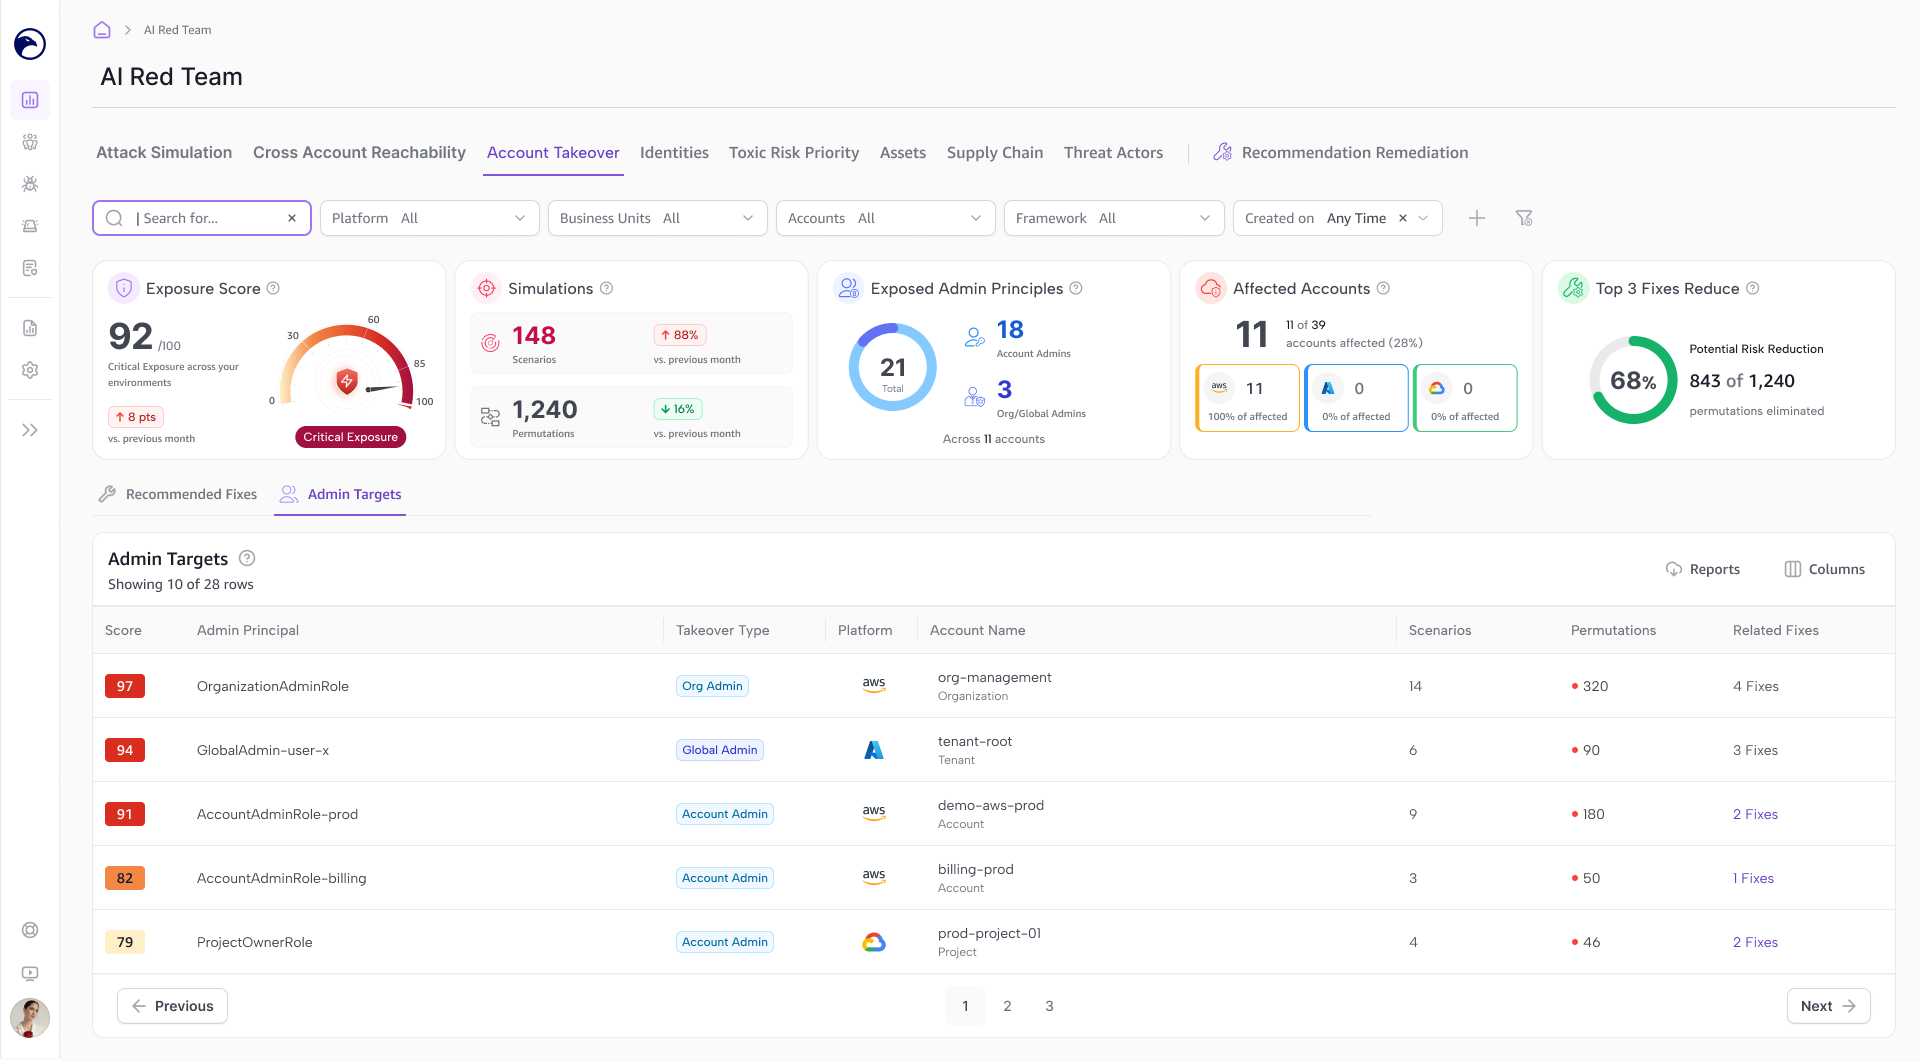This screenshot has width=1920, height=1062.
Task: Select the AWS affected accounts card
Action: click(x=1248, y=398)
